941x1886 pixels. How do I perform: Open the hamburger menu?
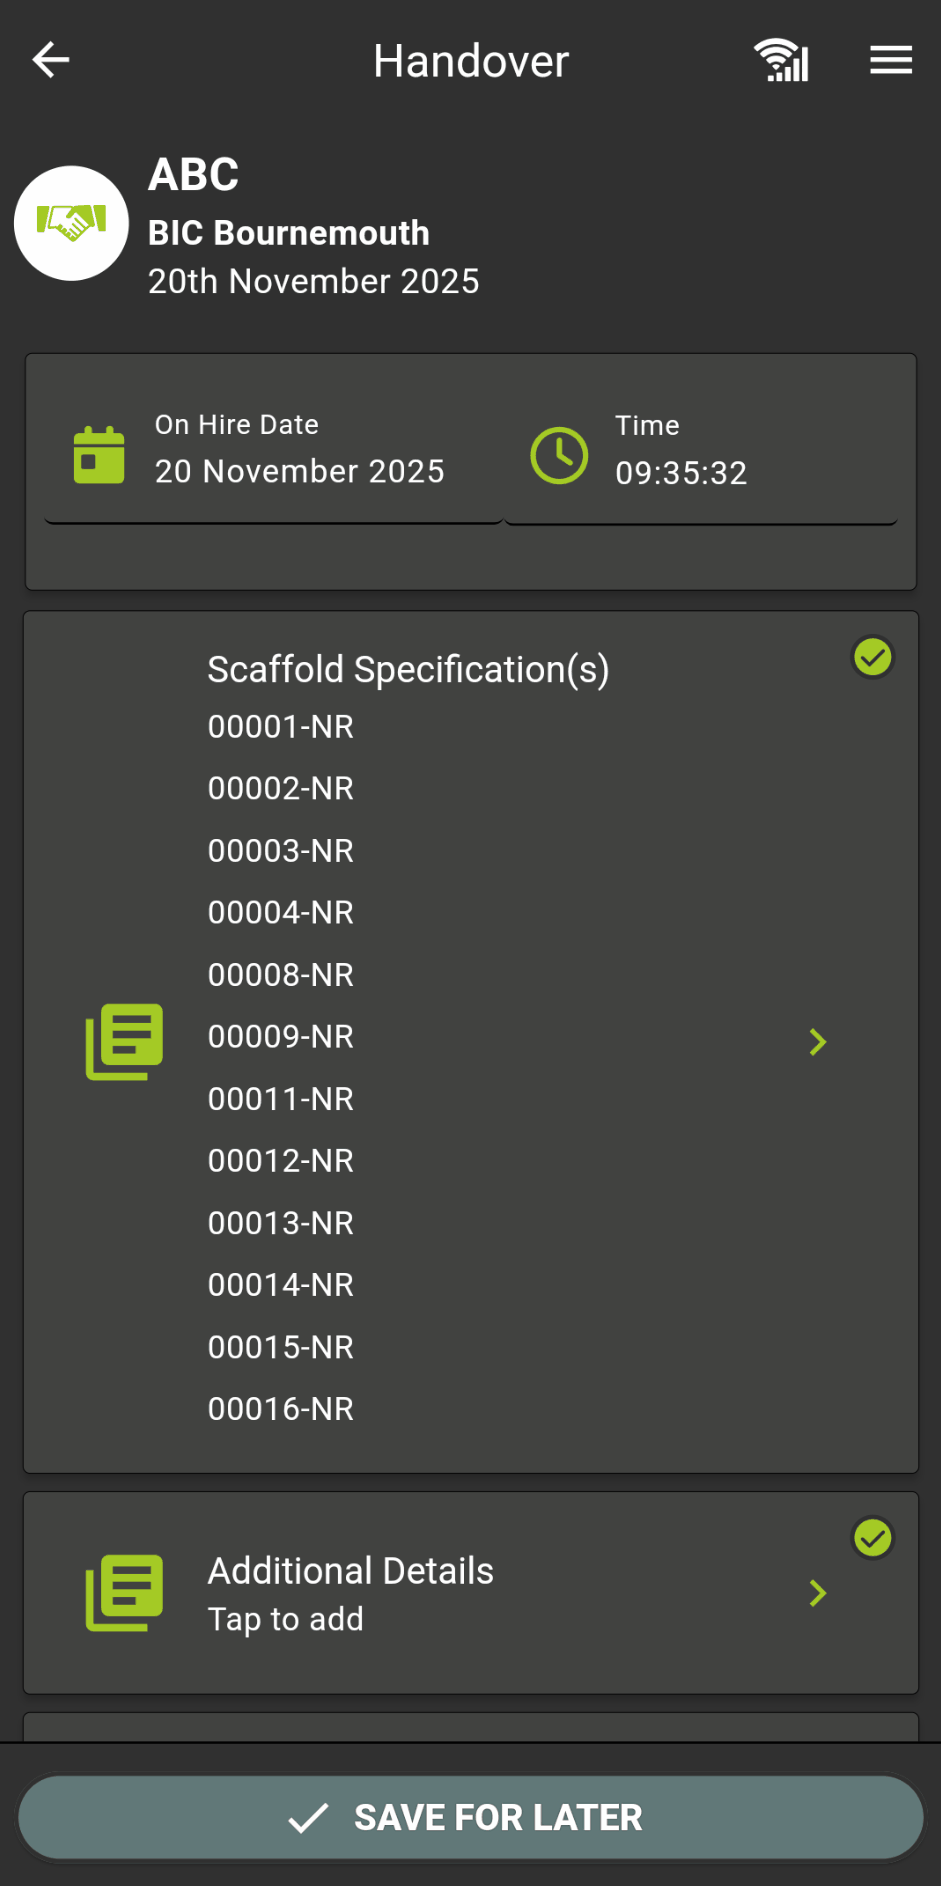click(x=890, y=60)
